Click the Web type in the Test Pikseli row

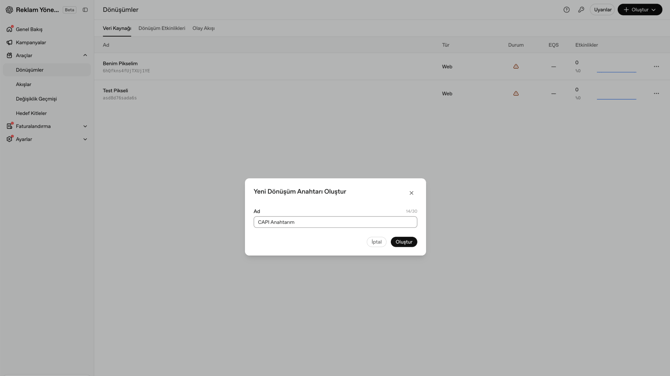(x=447, y=94)
